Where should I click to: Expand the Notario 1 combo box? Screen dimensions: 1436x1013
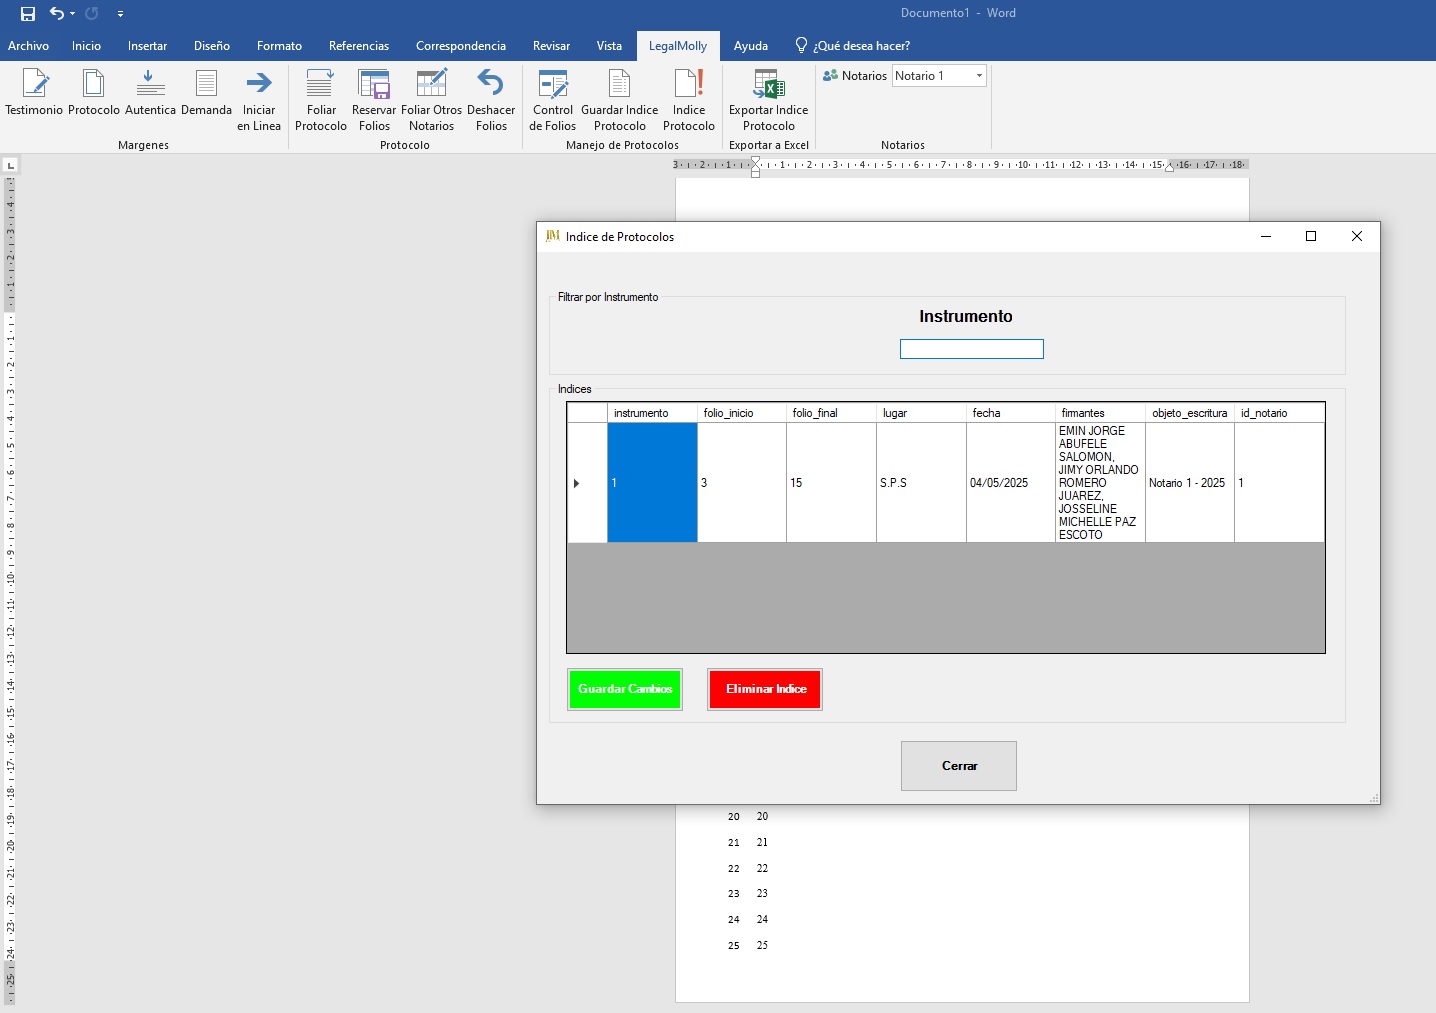[979, 76]
